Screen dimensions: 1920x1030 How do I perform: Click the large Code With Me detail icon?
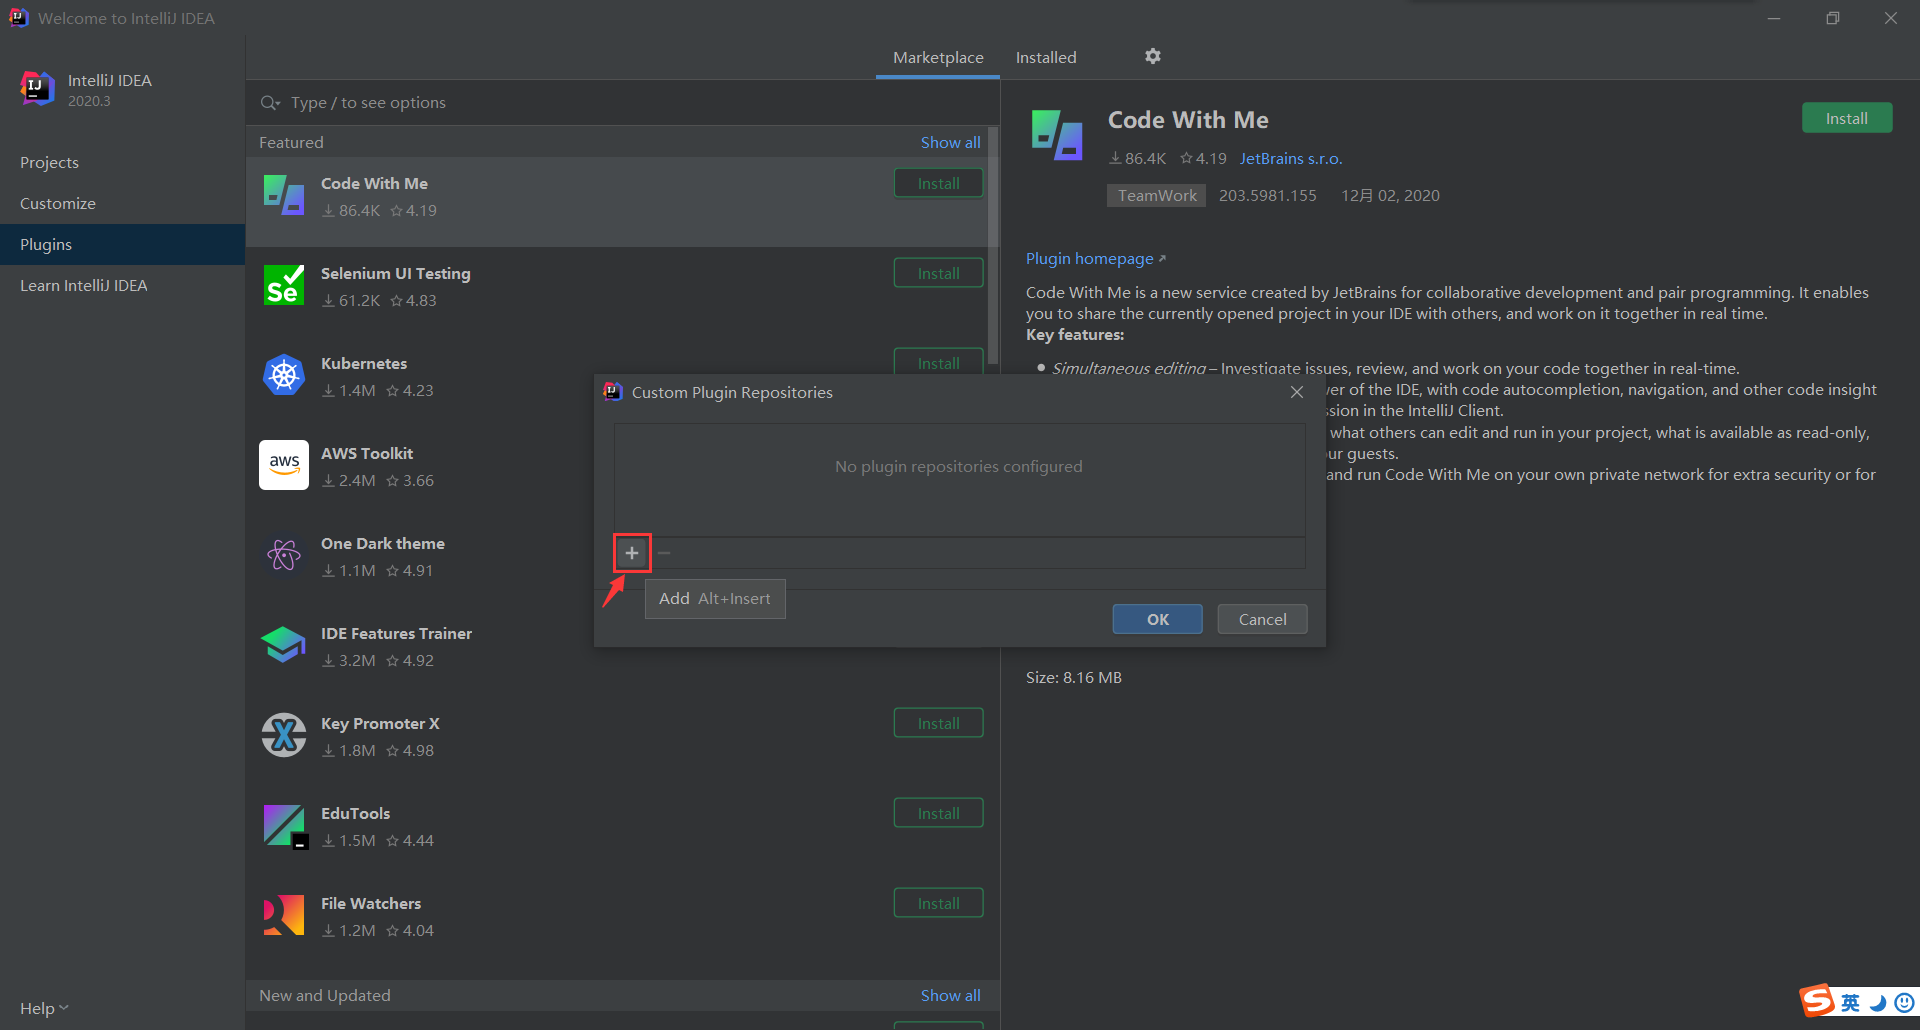tap(1057, 135)
